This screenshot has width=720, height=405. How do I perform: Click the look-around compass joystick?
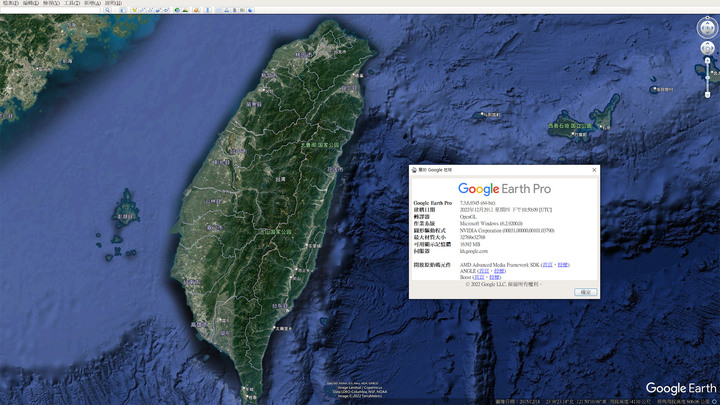tap(707, 28)
